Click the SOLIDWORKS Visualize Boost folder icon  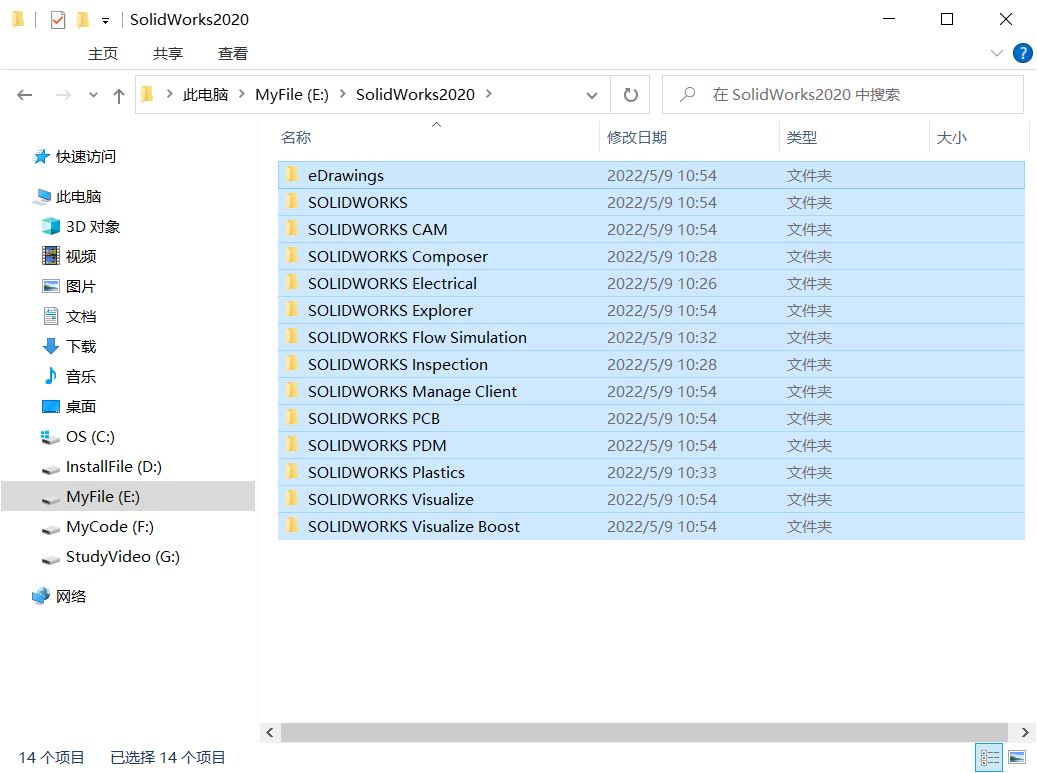[x=292, y=526]
